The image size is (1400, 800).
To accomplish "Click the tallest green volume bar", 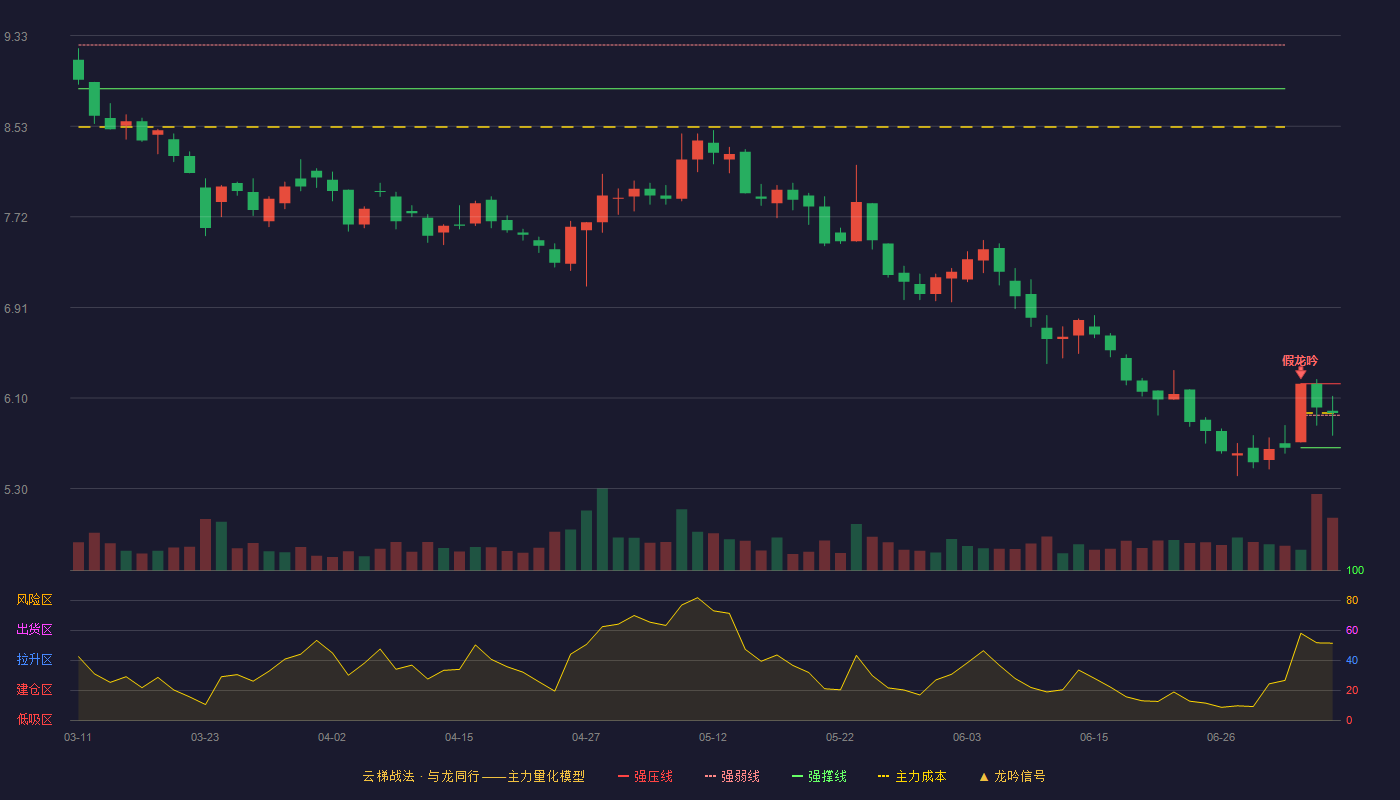I will [602, 529].
